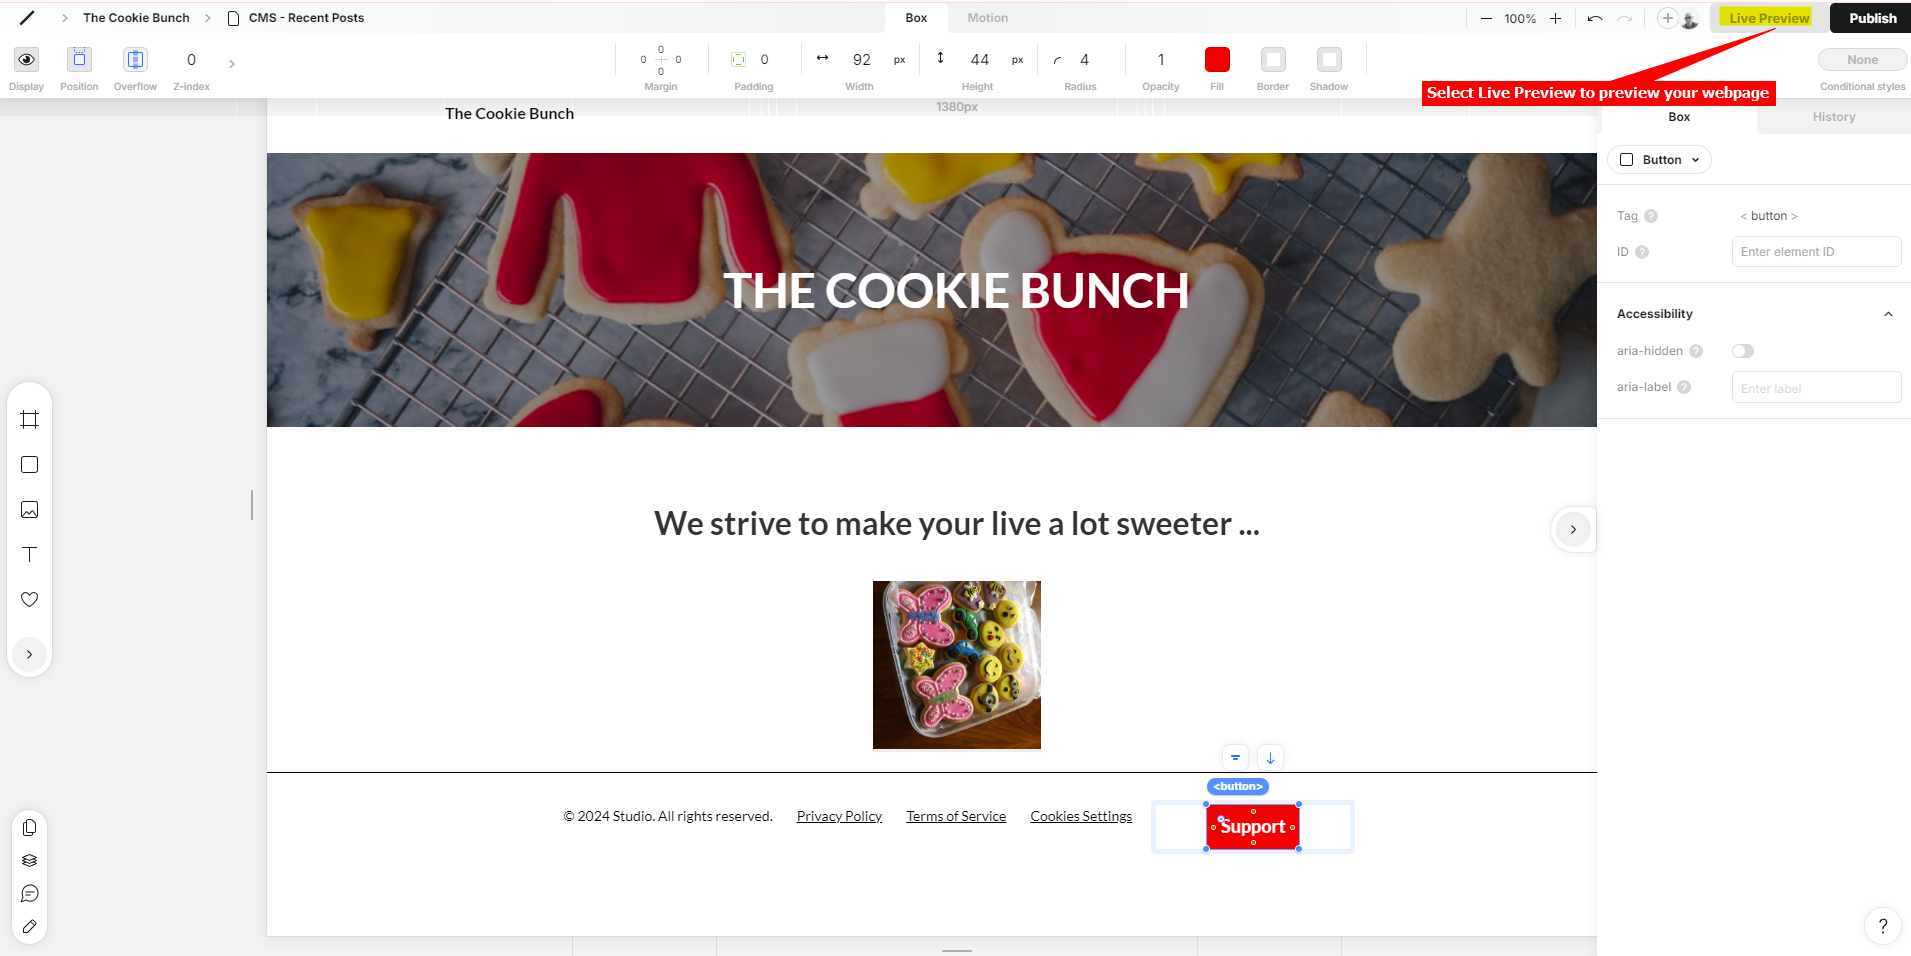Screen dimensions: 1911x956
Task: Click the aria-label help icon
Action: [x=1684, y=387]
